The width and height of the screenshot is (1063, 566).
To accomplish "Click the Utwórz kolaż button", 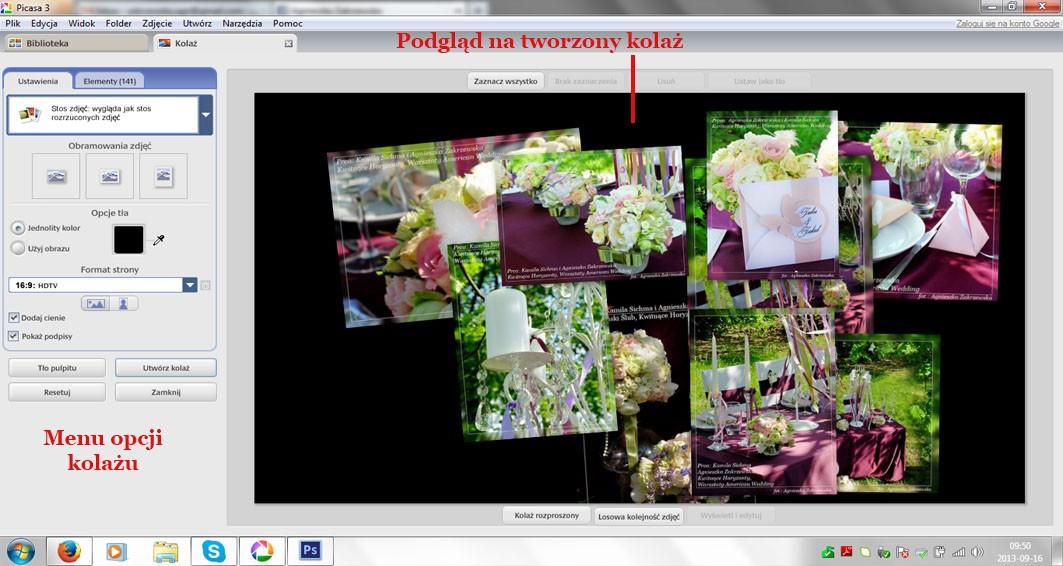I will click(x=166, y=367).
